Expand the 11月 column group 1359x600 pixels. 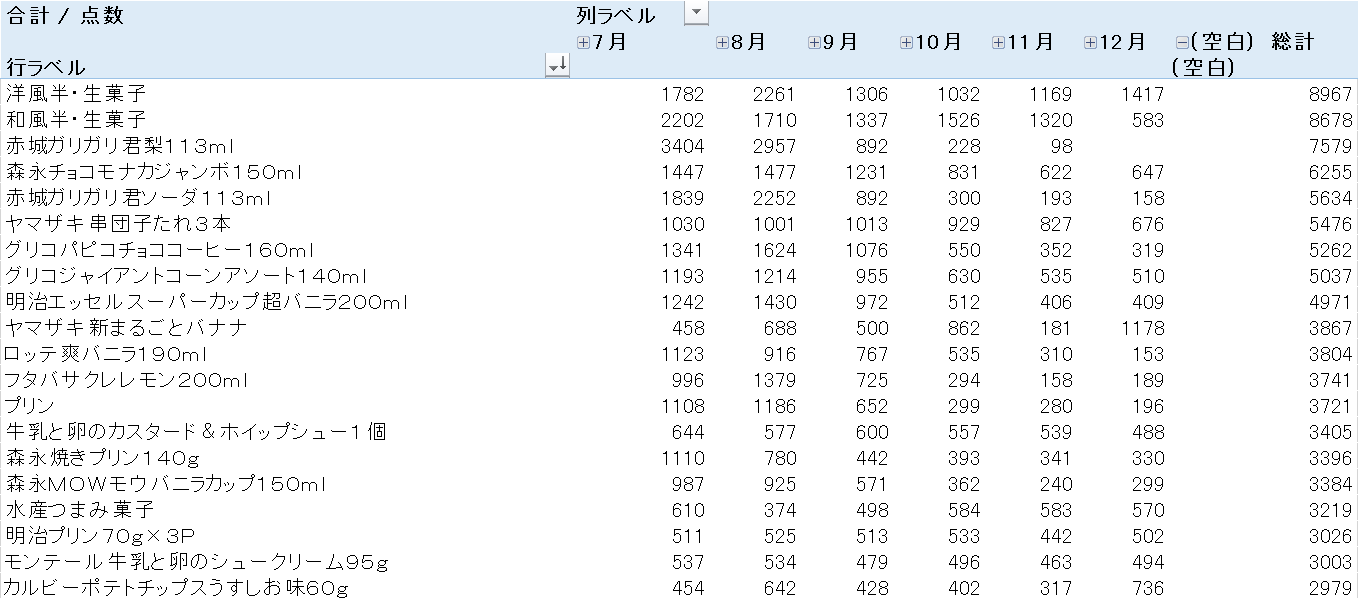[998, 42]
